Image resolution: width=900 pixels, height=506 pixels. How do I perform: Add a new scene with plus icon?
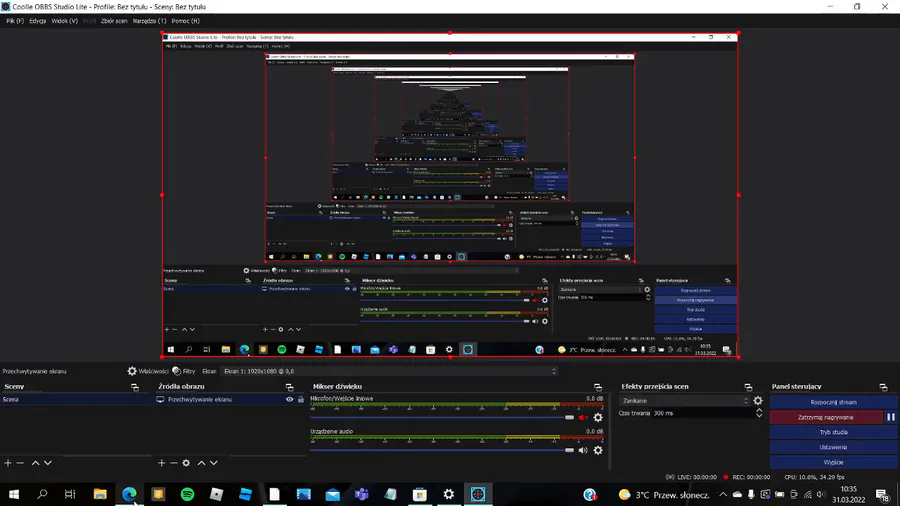click(x=8, y=462)
